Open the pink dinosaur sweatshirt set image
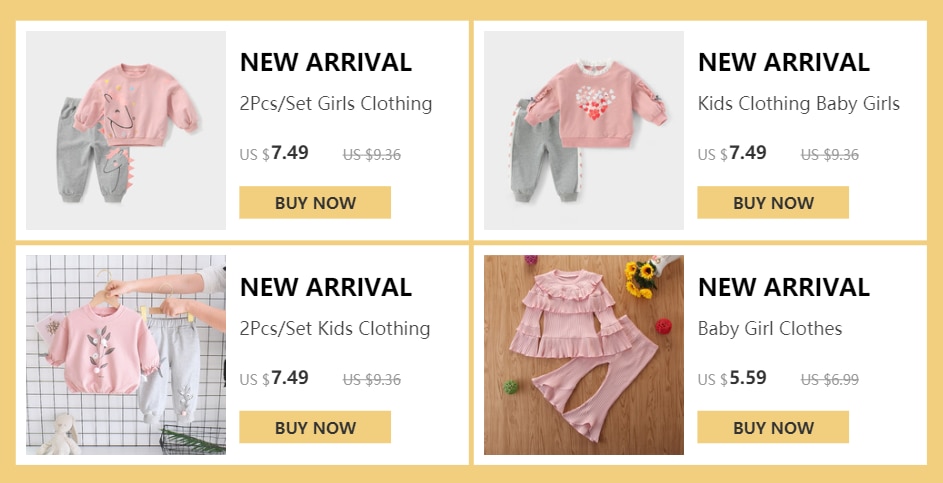 tap(126, 131)
